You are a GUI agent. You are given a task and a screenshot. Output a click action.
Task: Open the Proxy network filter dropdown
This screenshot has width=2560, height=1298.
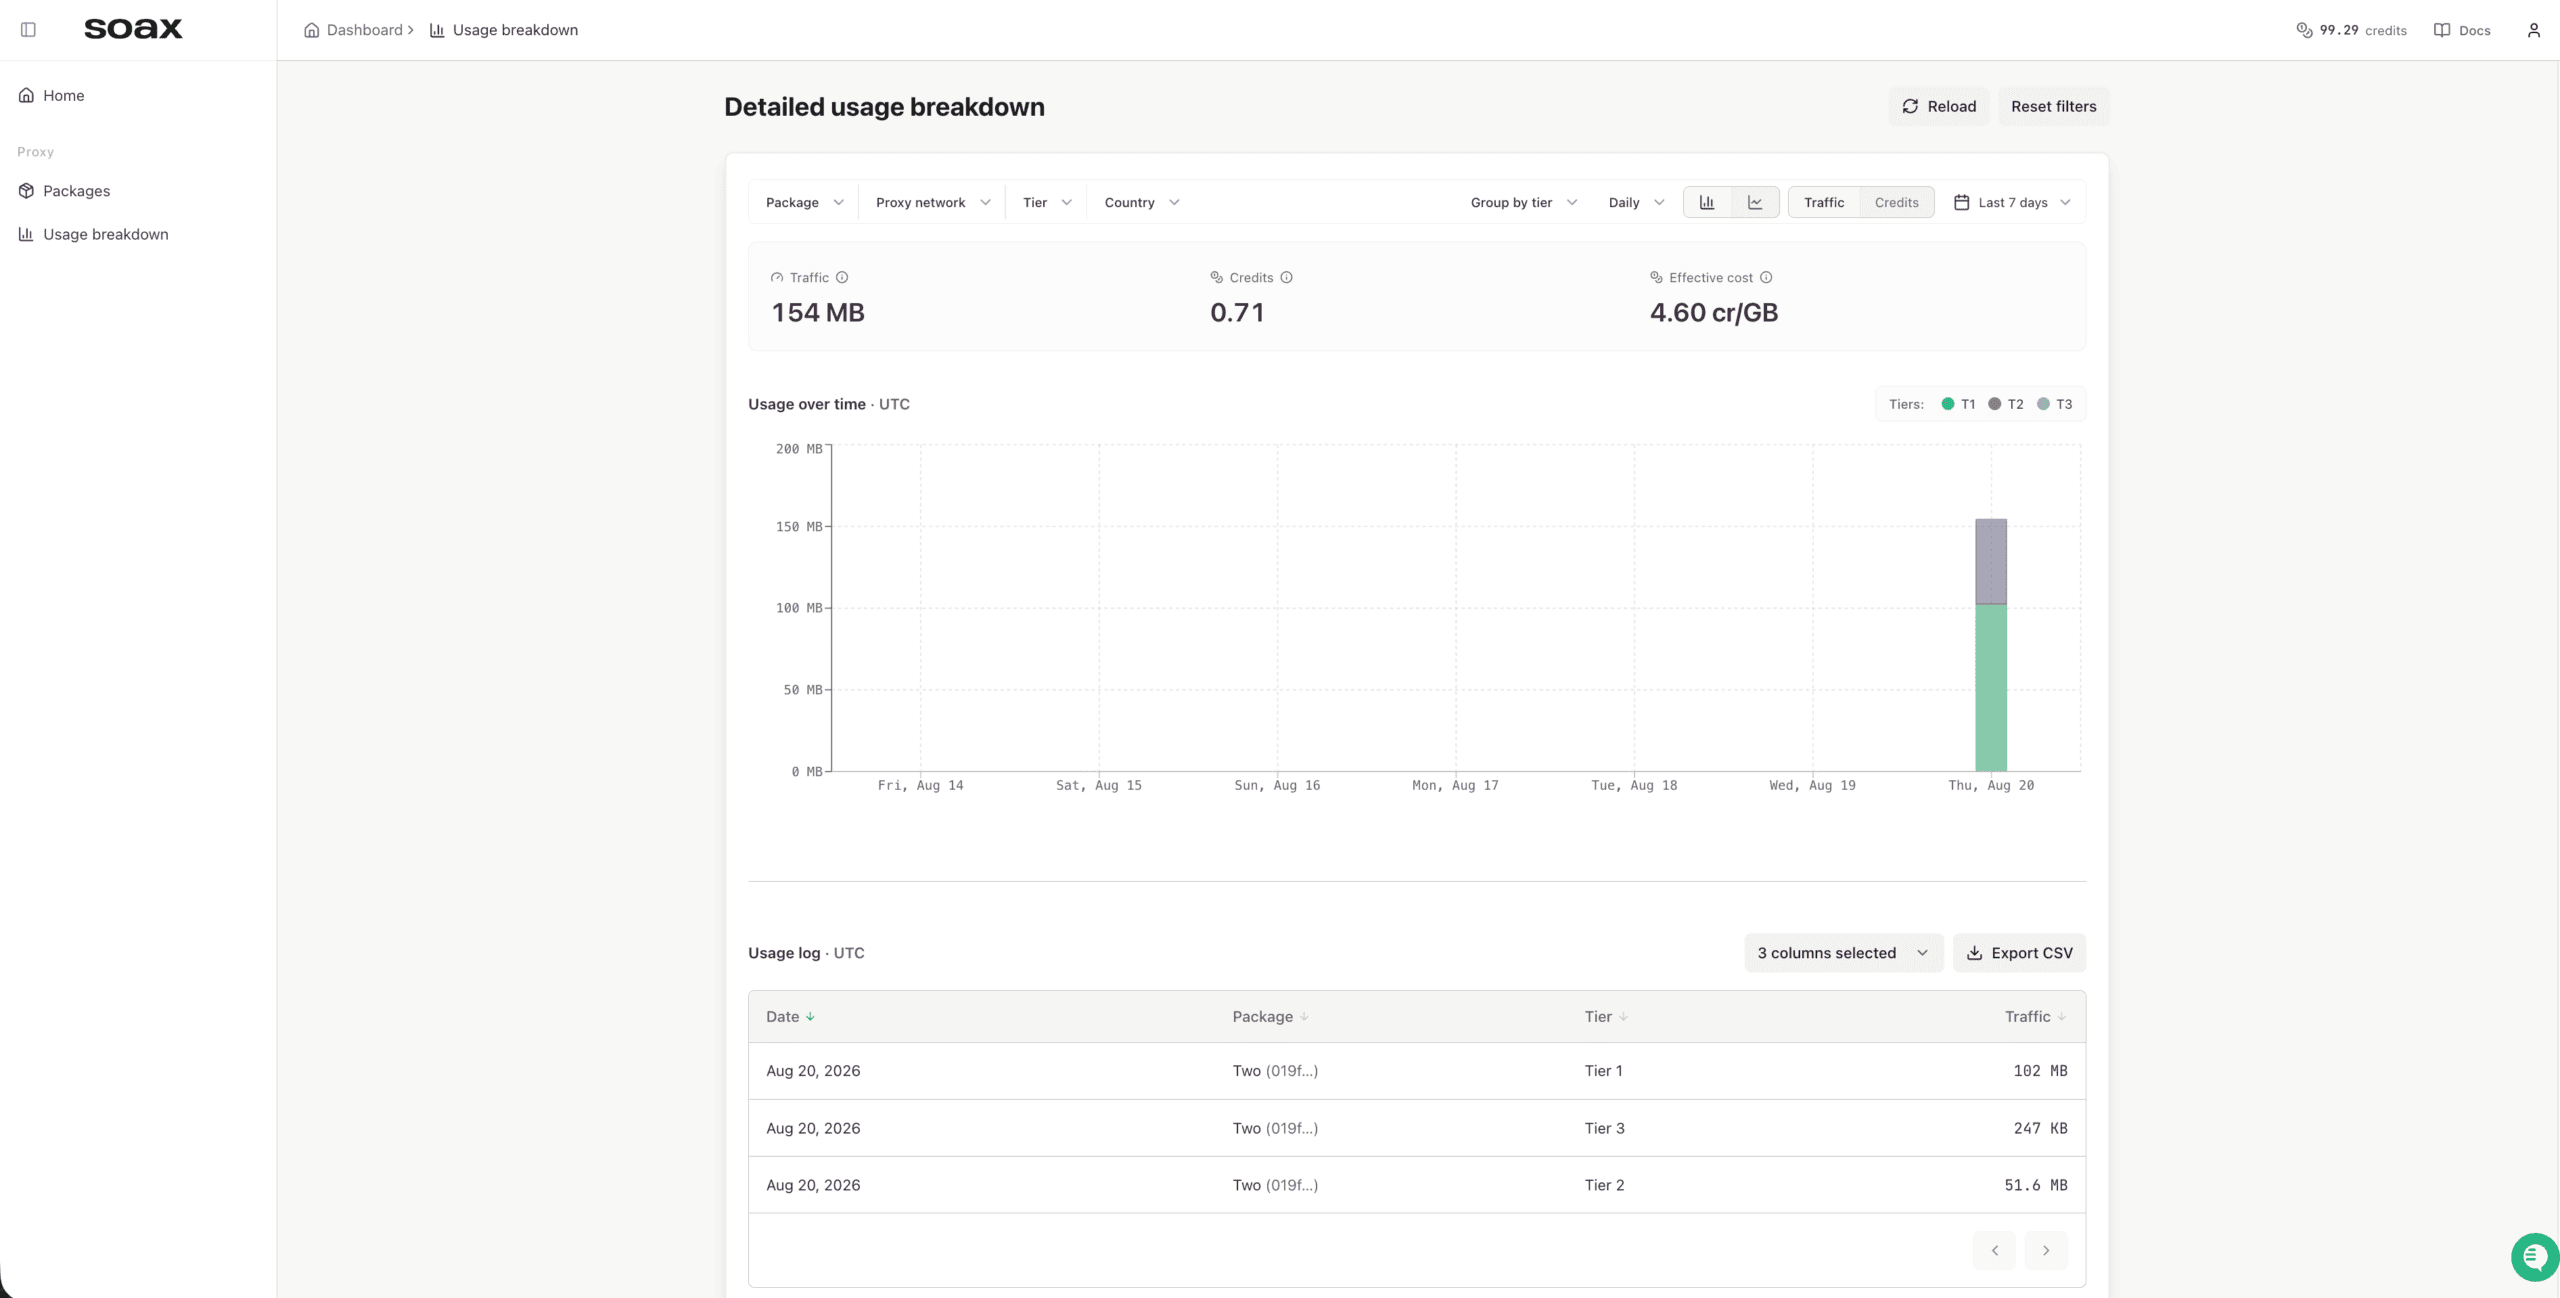(932, 202)
